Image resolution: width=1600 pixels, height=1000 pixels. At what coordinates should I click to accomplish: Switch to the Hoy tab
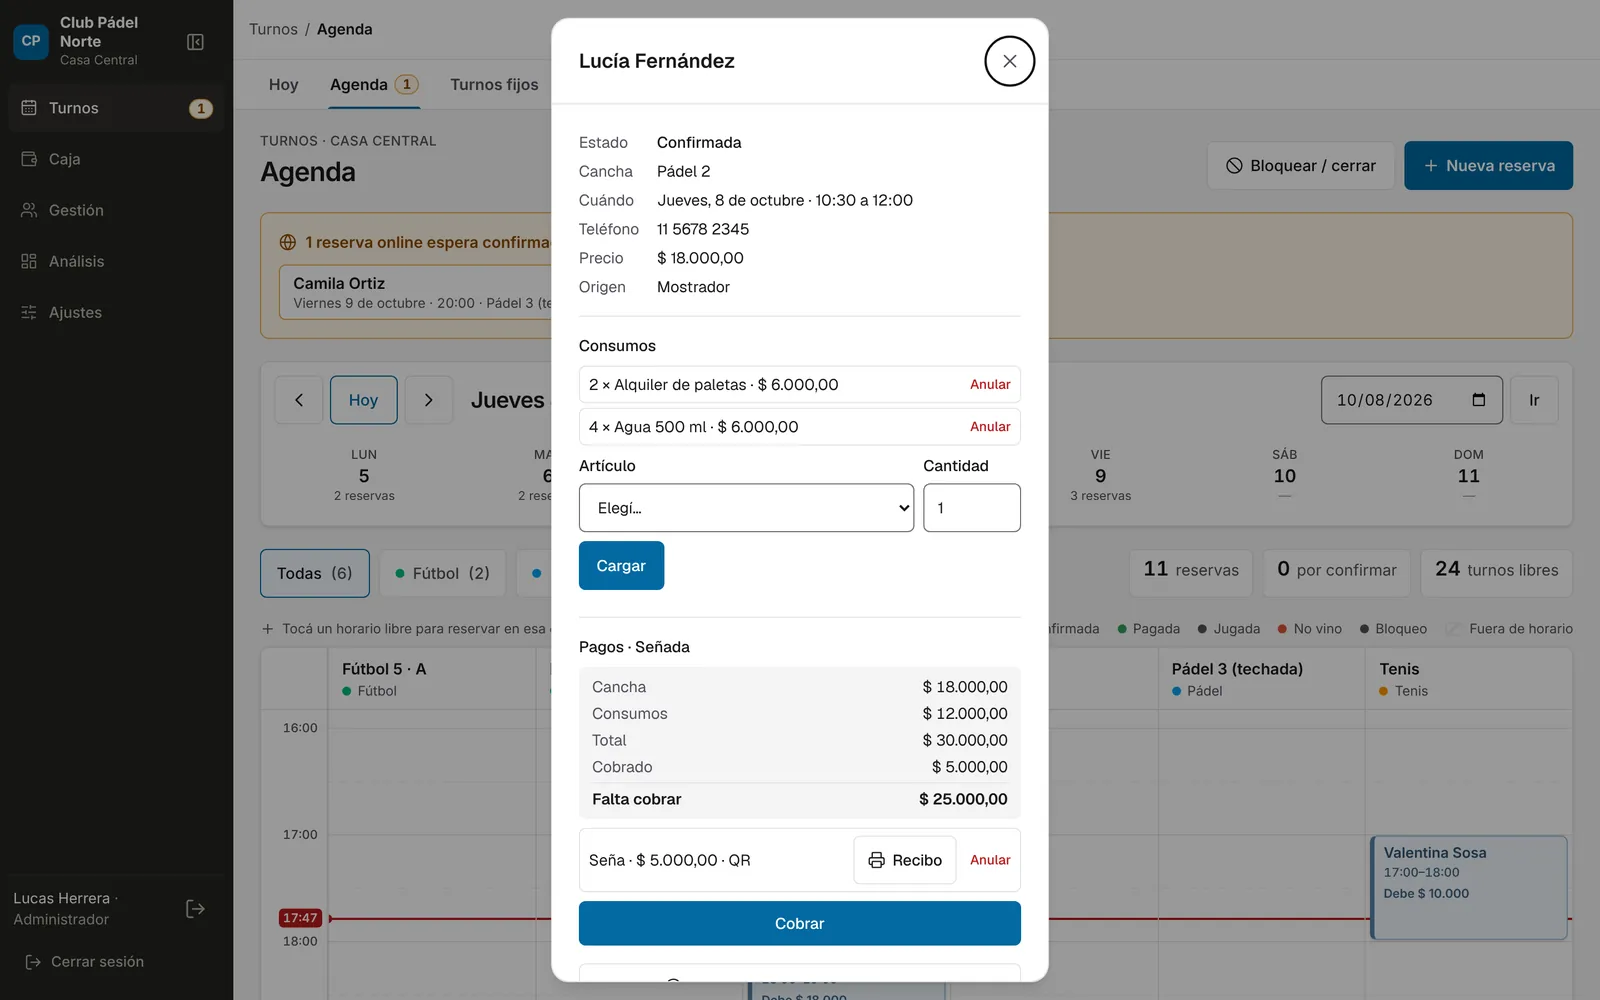point(284,85)
